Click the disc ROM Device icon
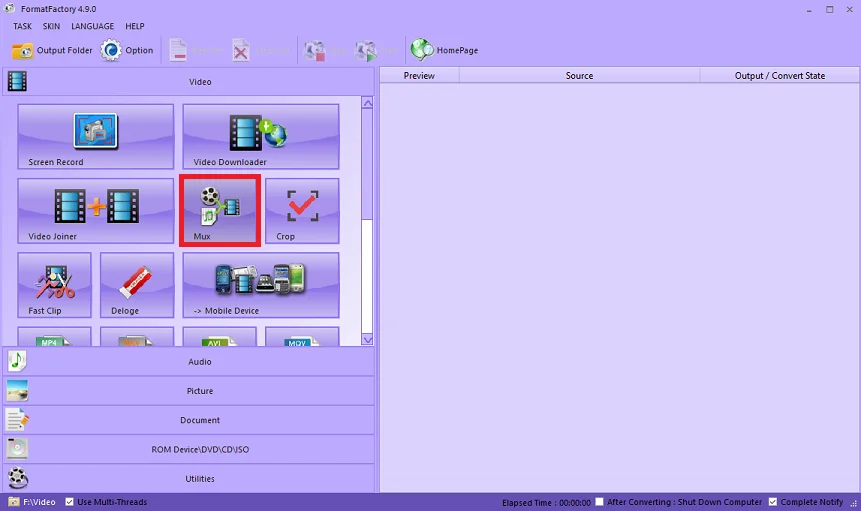 tap(17, 449)
